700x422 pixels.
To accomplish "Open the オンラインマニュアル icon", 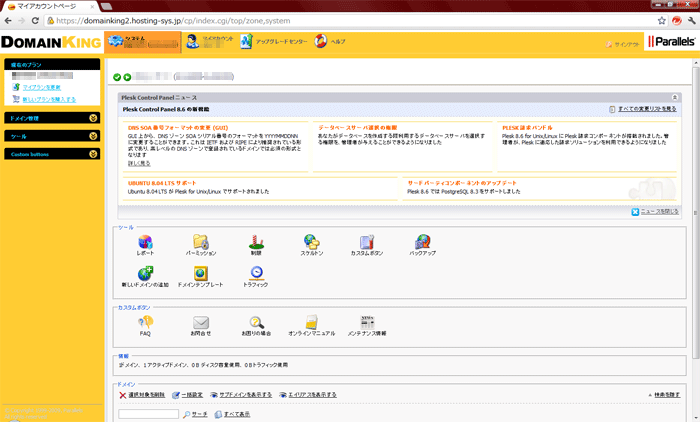I will pyautogui.click(x=312, y=322).
